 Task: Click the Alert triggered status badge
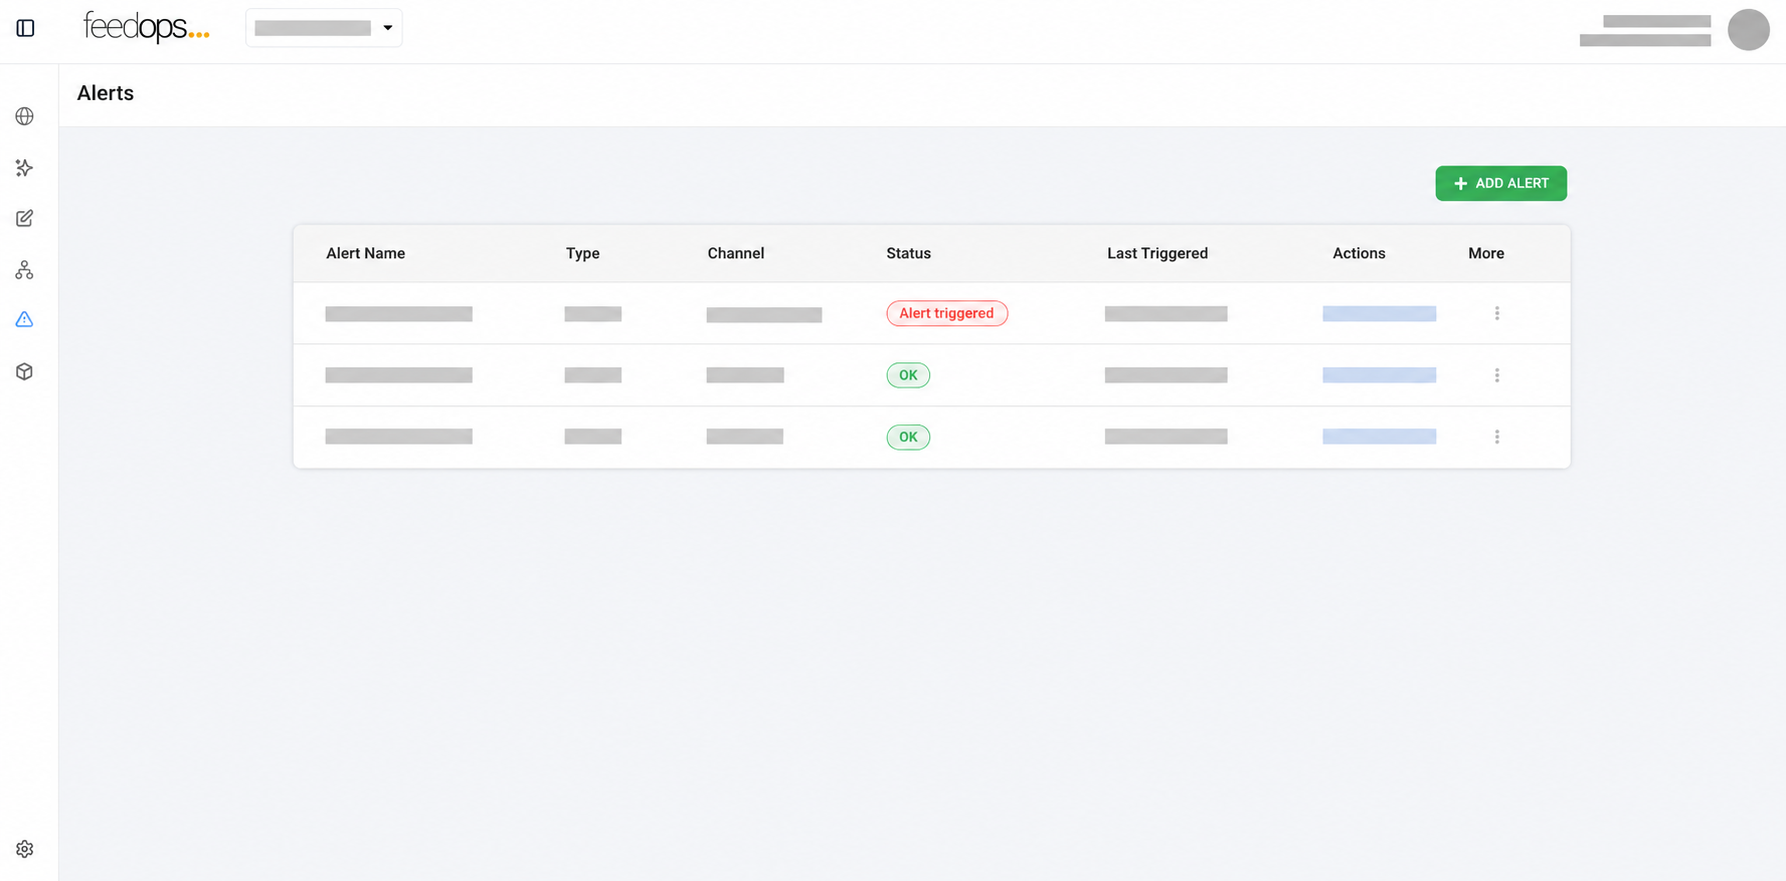click(947, 313)
